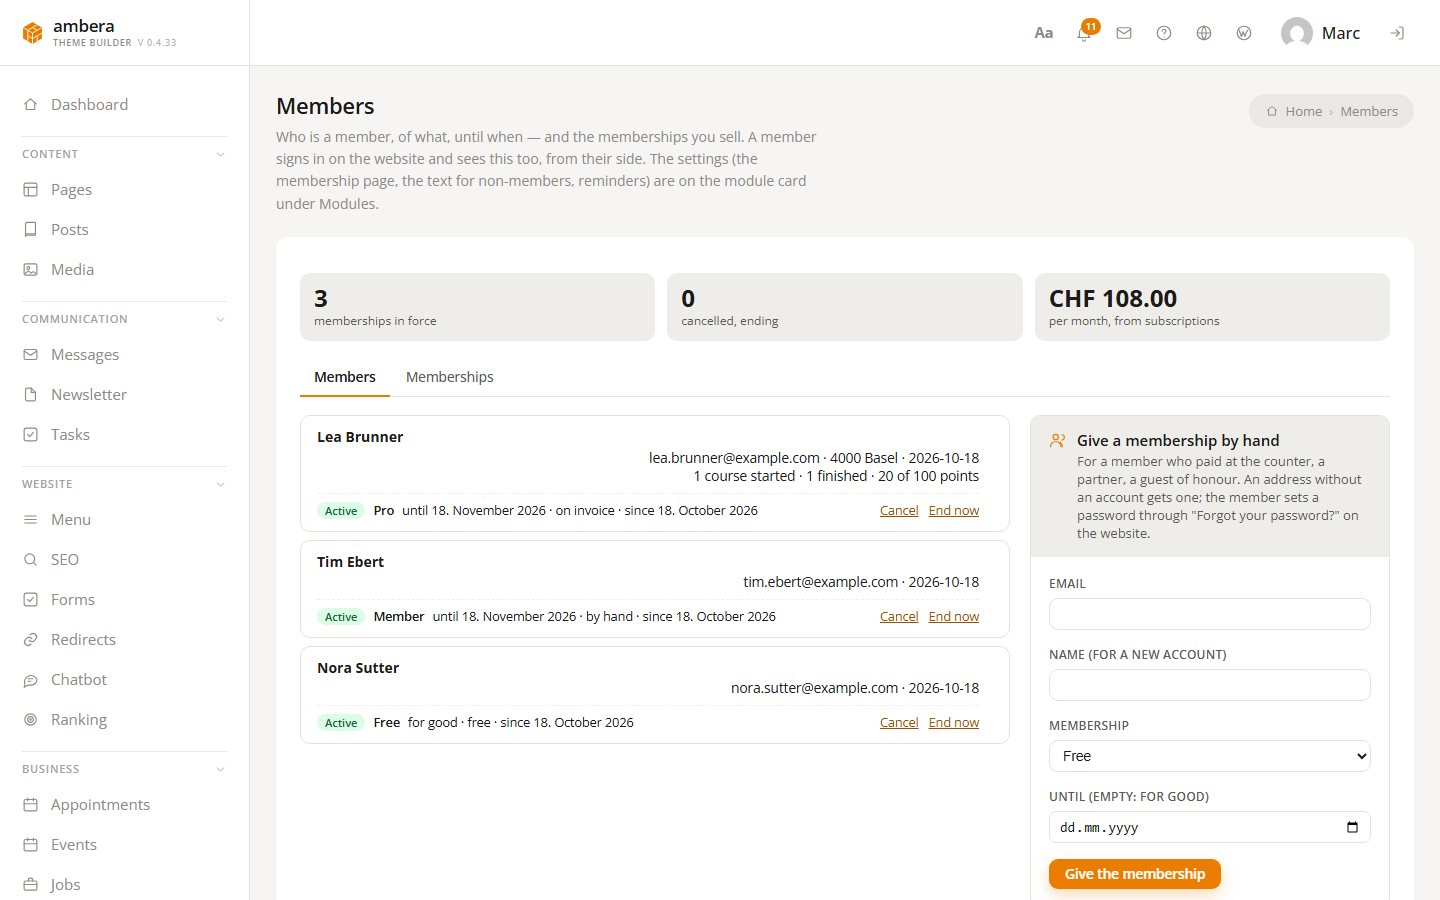Click the logout arrow icon

(x=1397, y=33)
